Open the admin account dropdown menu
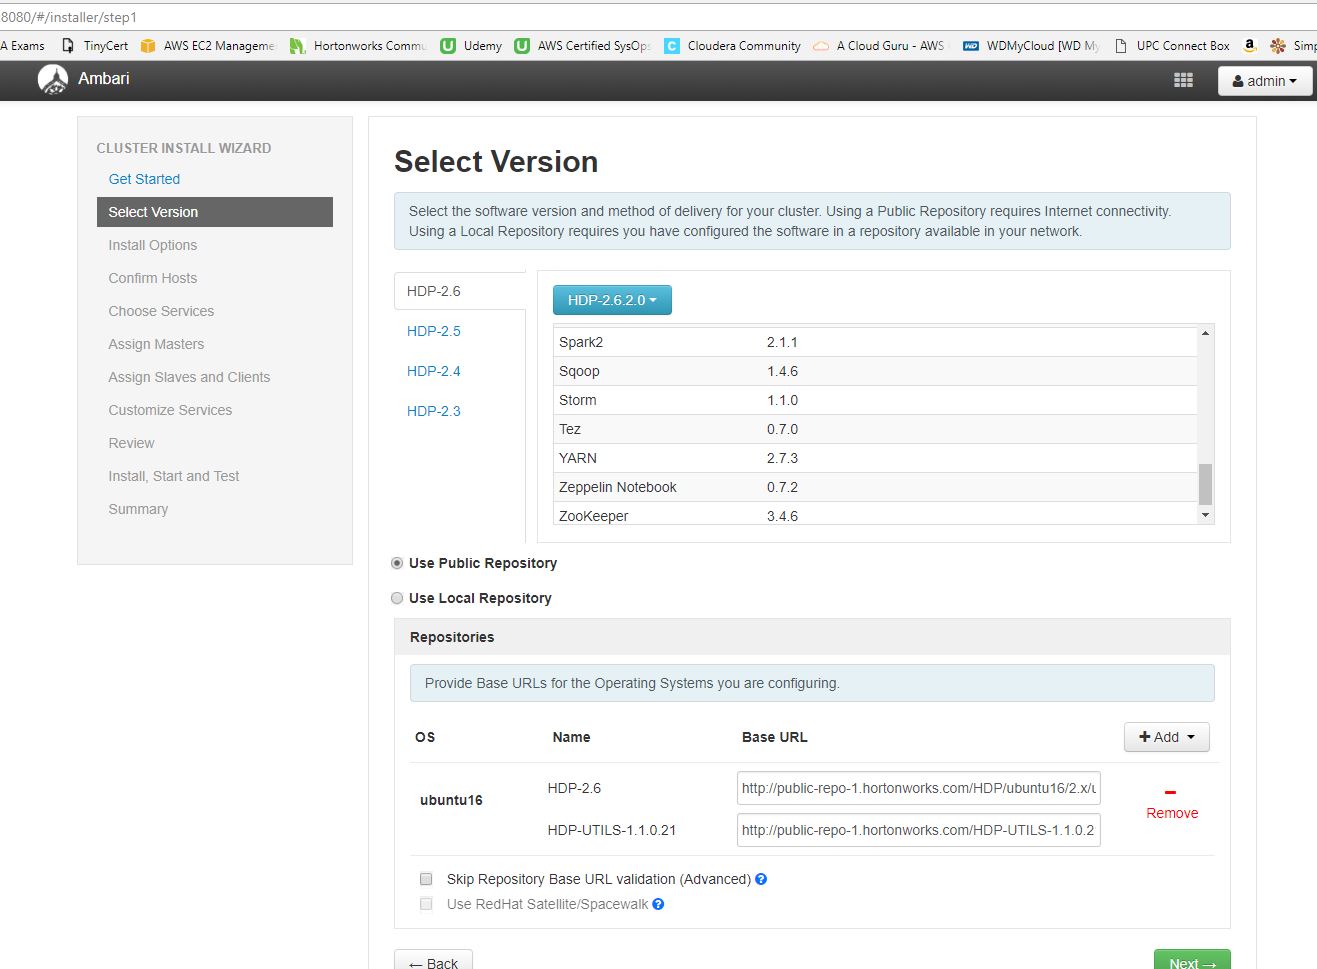1317x969 pixels. click(1264, 80)
